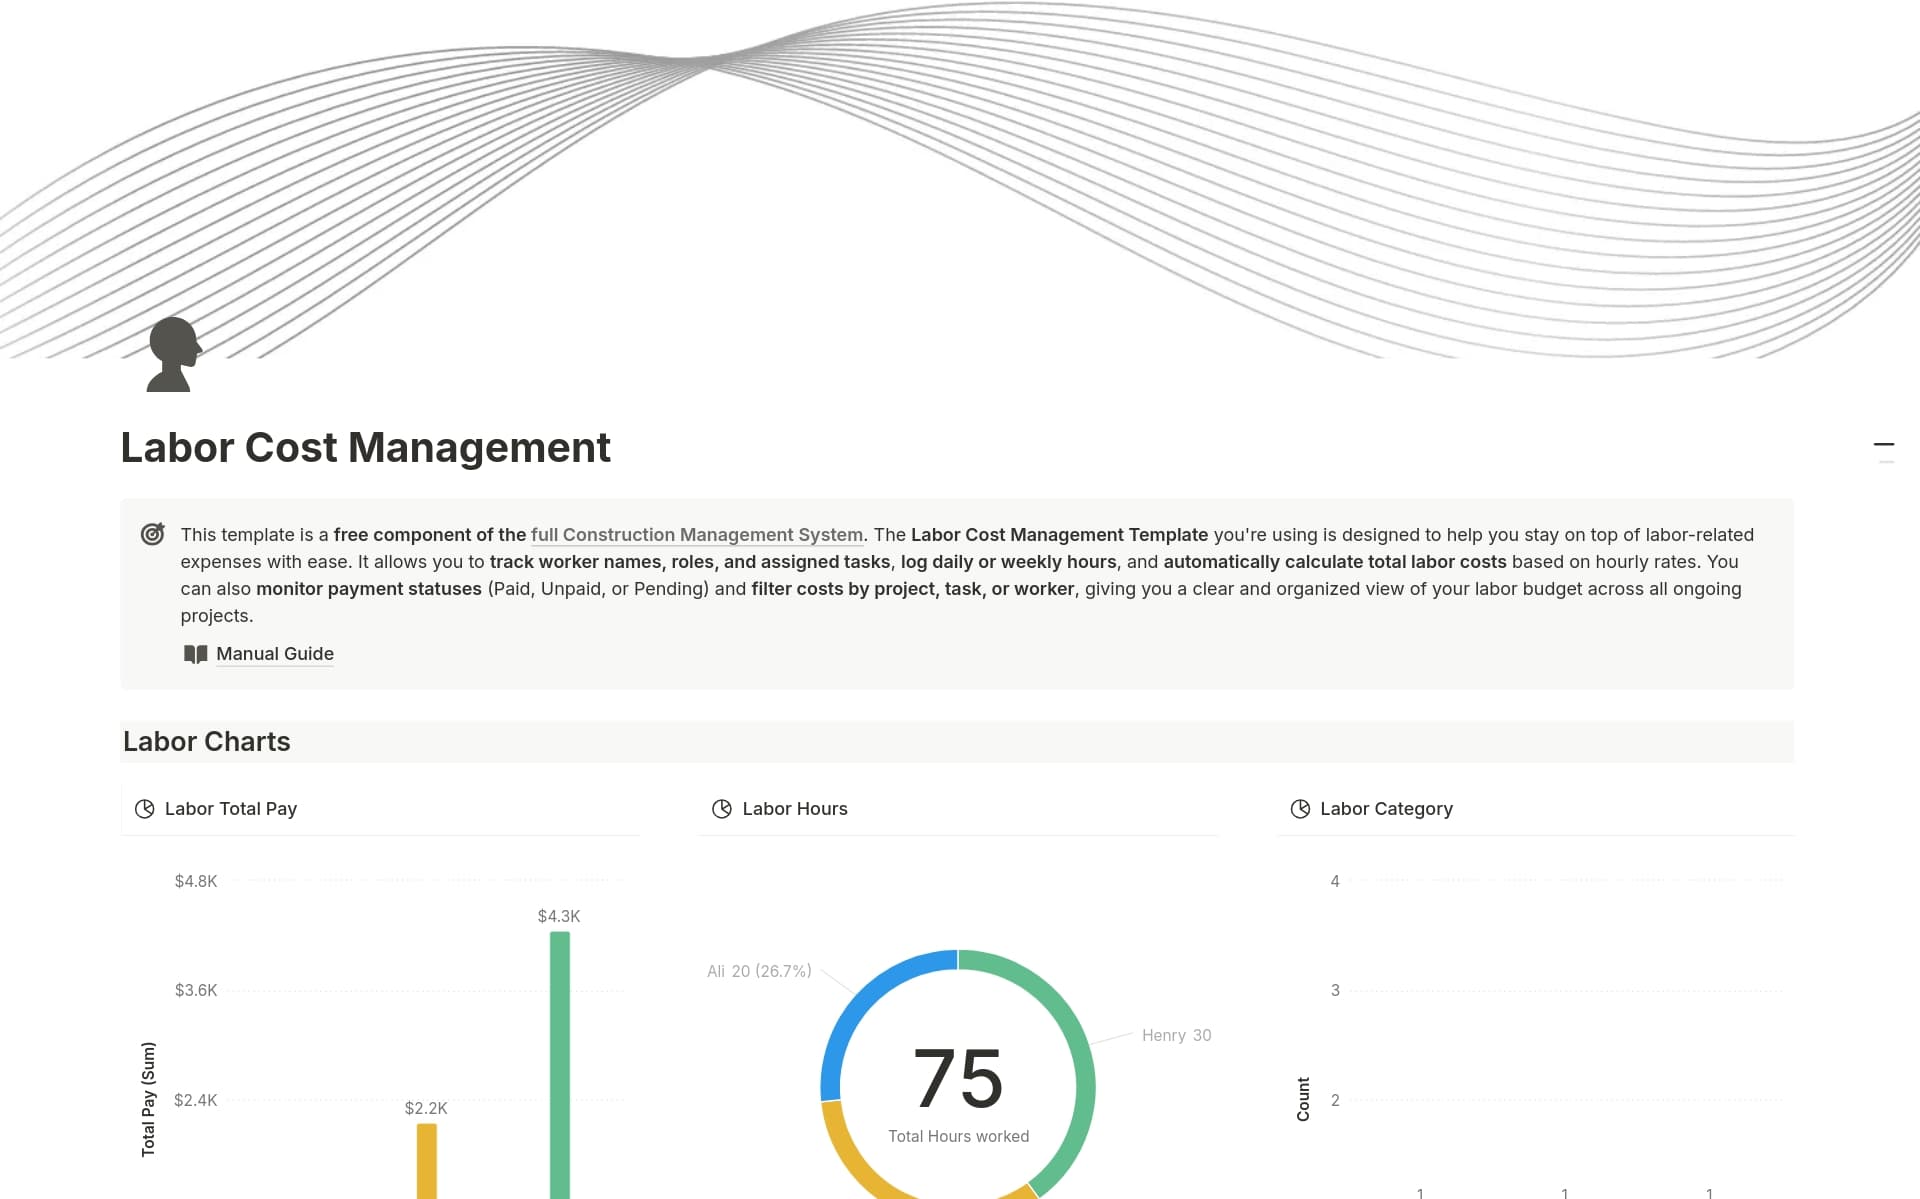Screen dimensions: 1920x1199
Task: Expand the Labor Total Pay chart header
Action: [x=230, y=808]
